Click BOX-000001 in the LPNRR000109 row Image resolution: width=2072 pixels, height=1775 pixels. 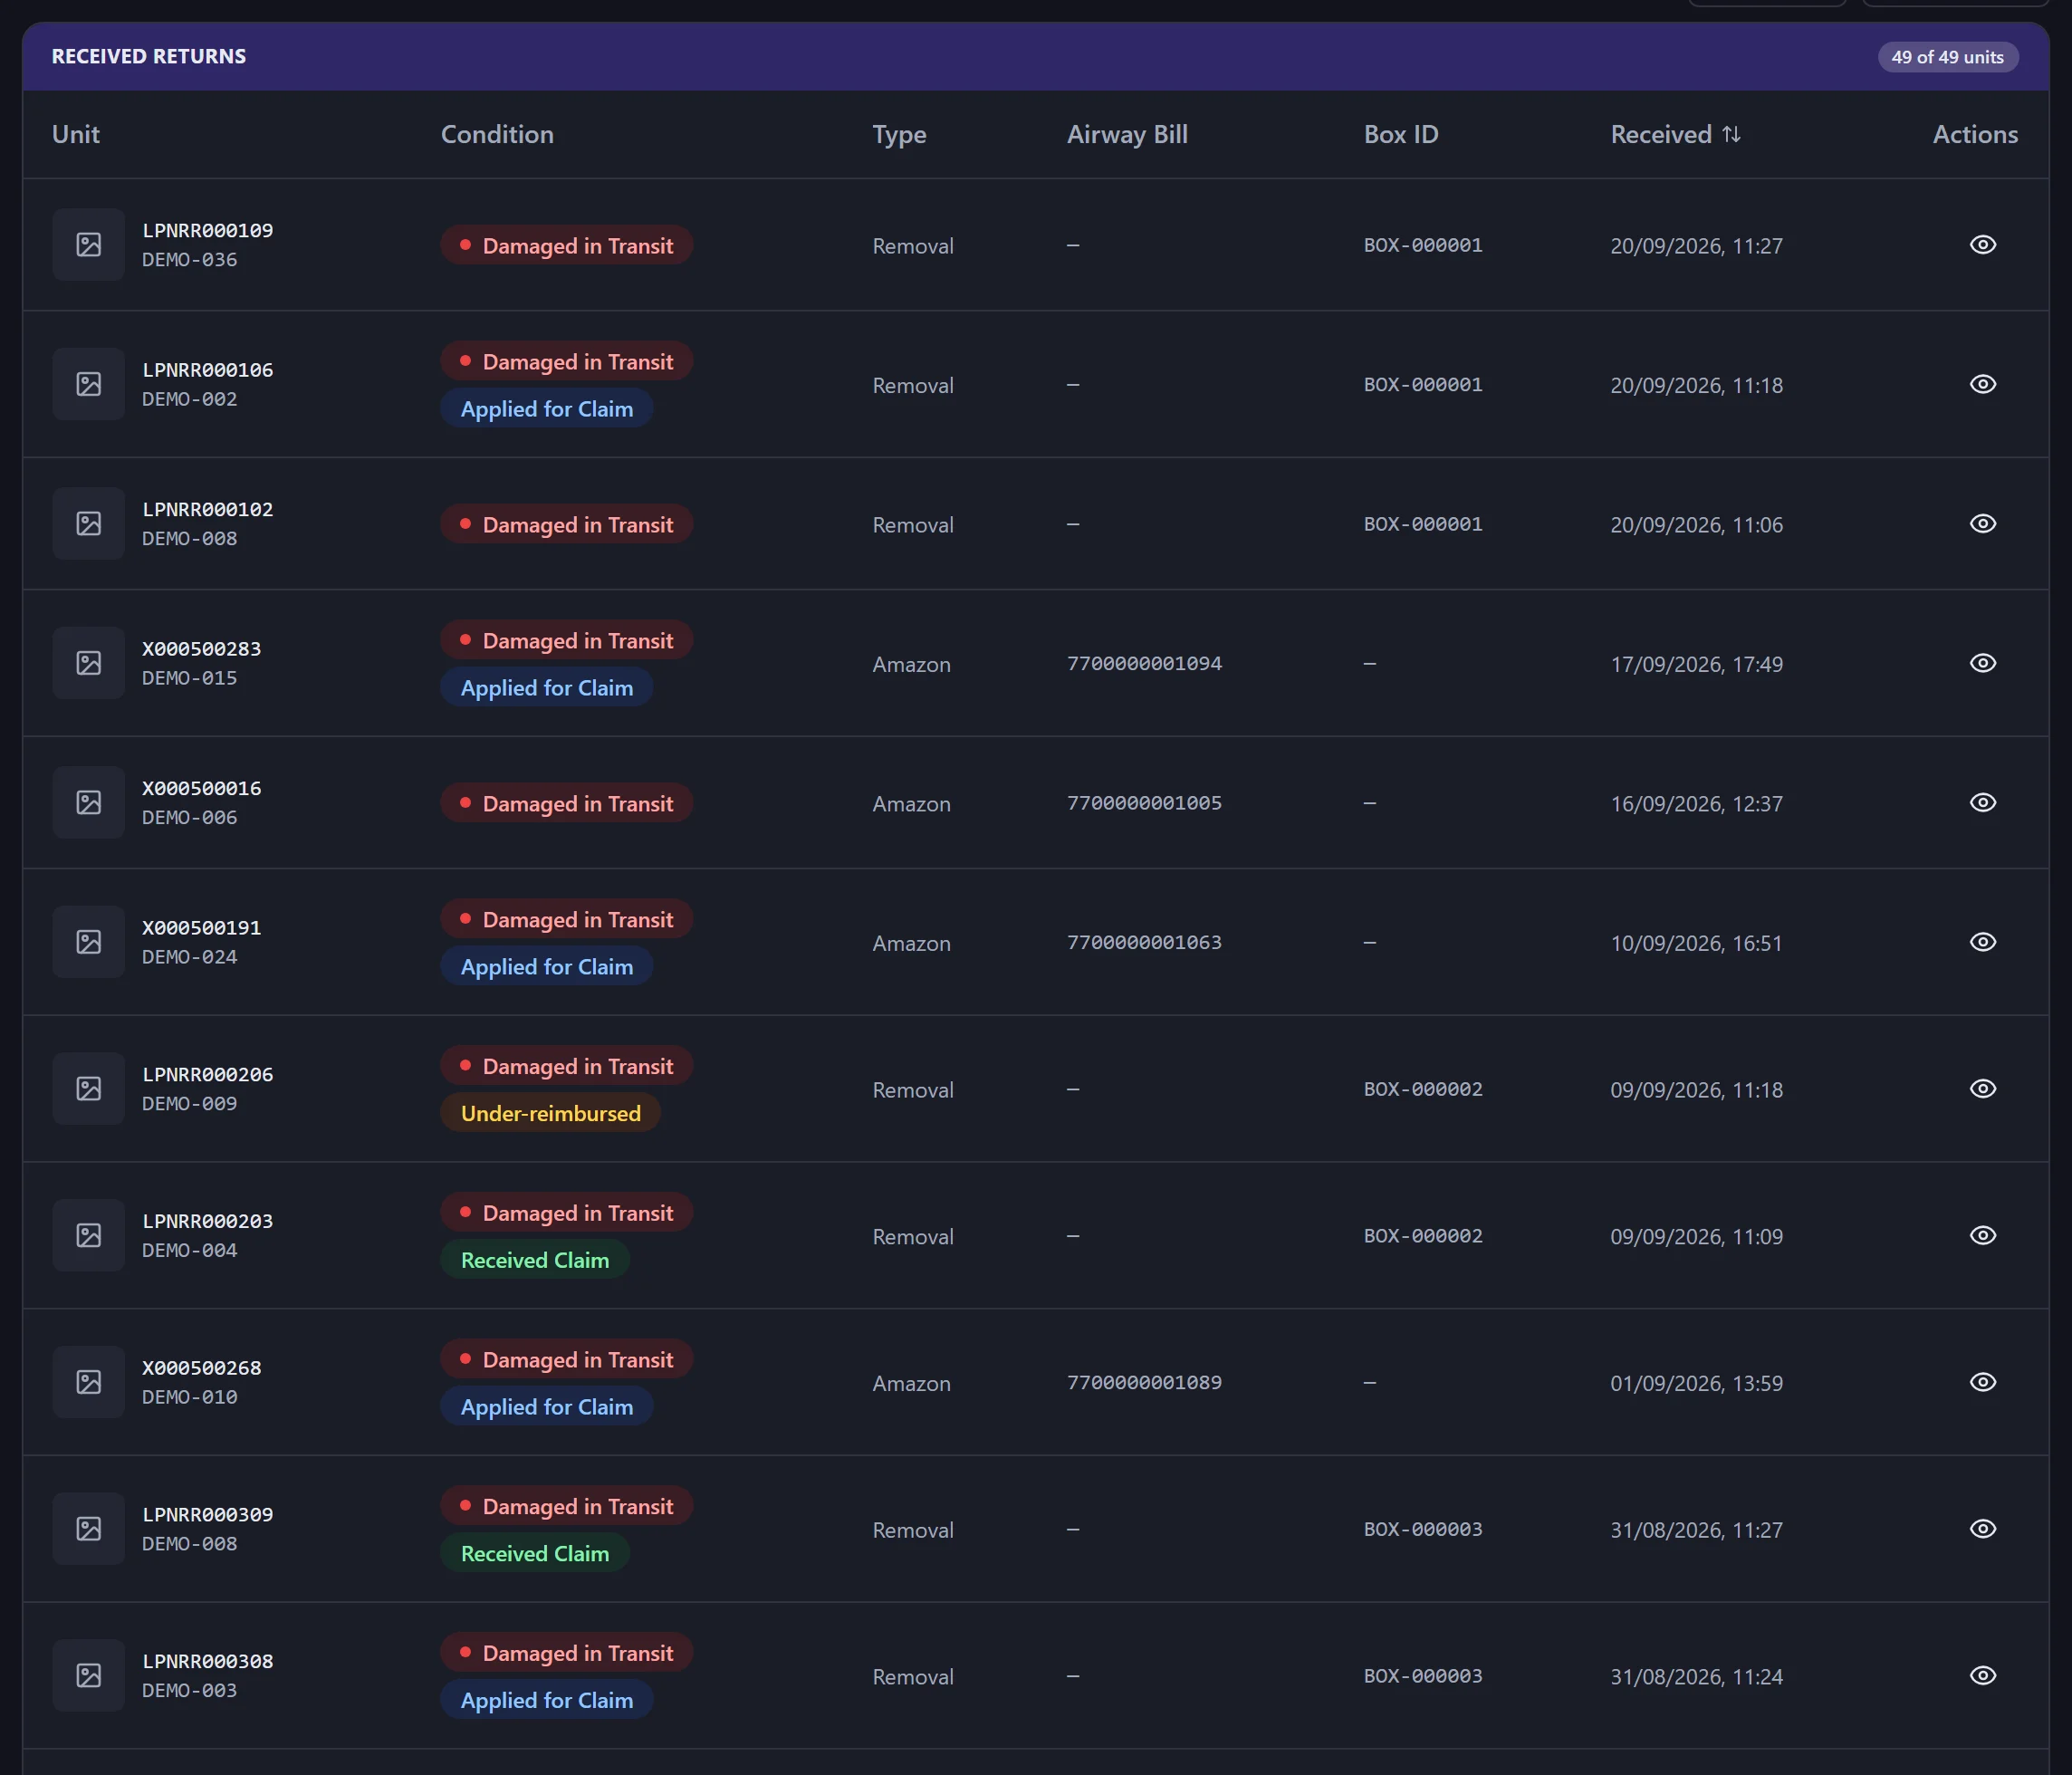point(1423,245)
